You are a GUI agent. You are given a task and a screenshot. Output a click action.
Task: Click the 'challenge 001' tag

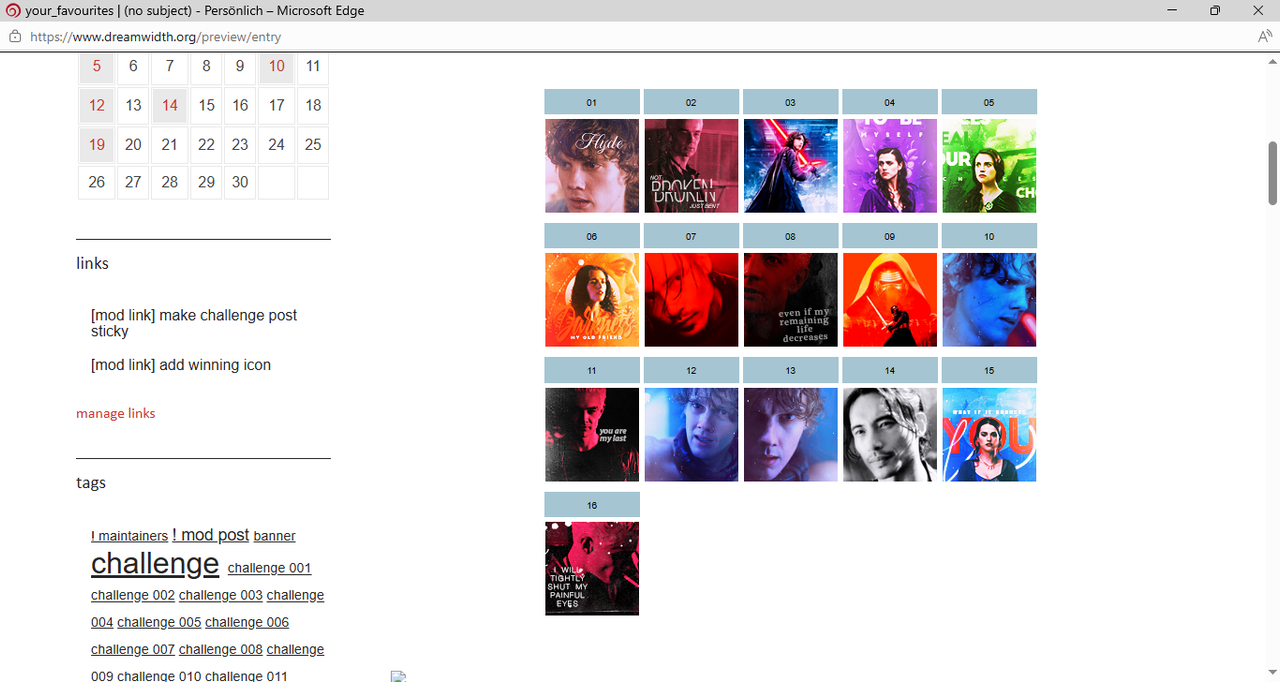(269, 568)
